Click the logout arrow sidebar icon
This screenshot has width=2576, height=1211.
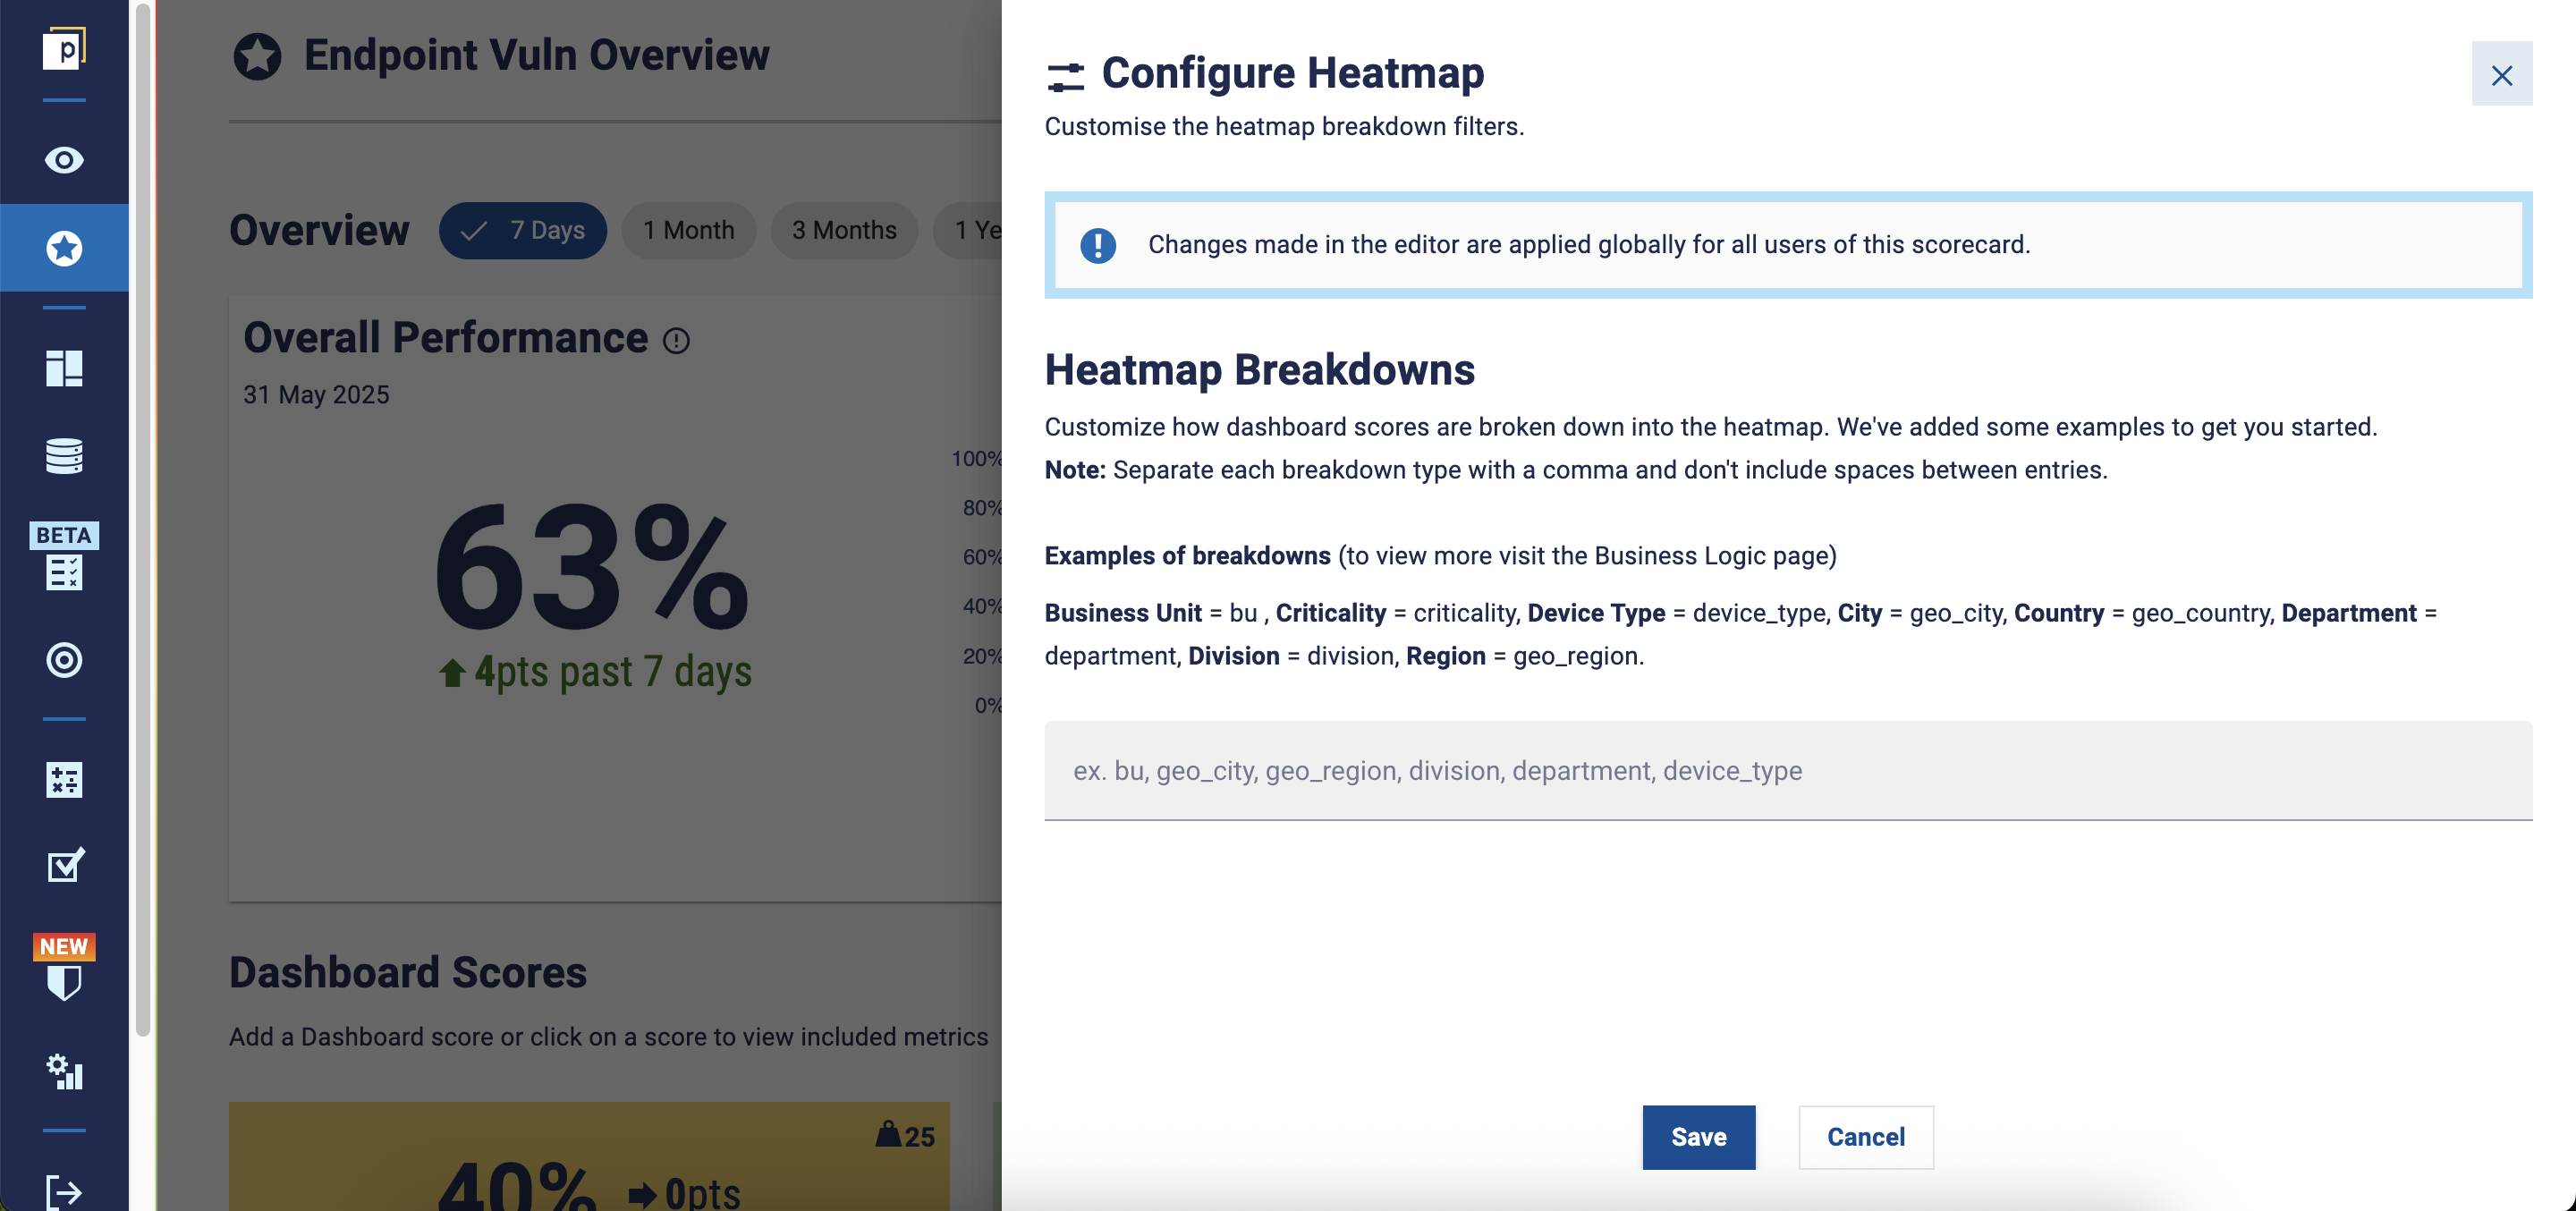coord(64,1192)
